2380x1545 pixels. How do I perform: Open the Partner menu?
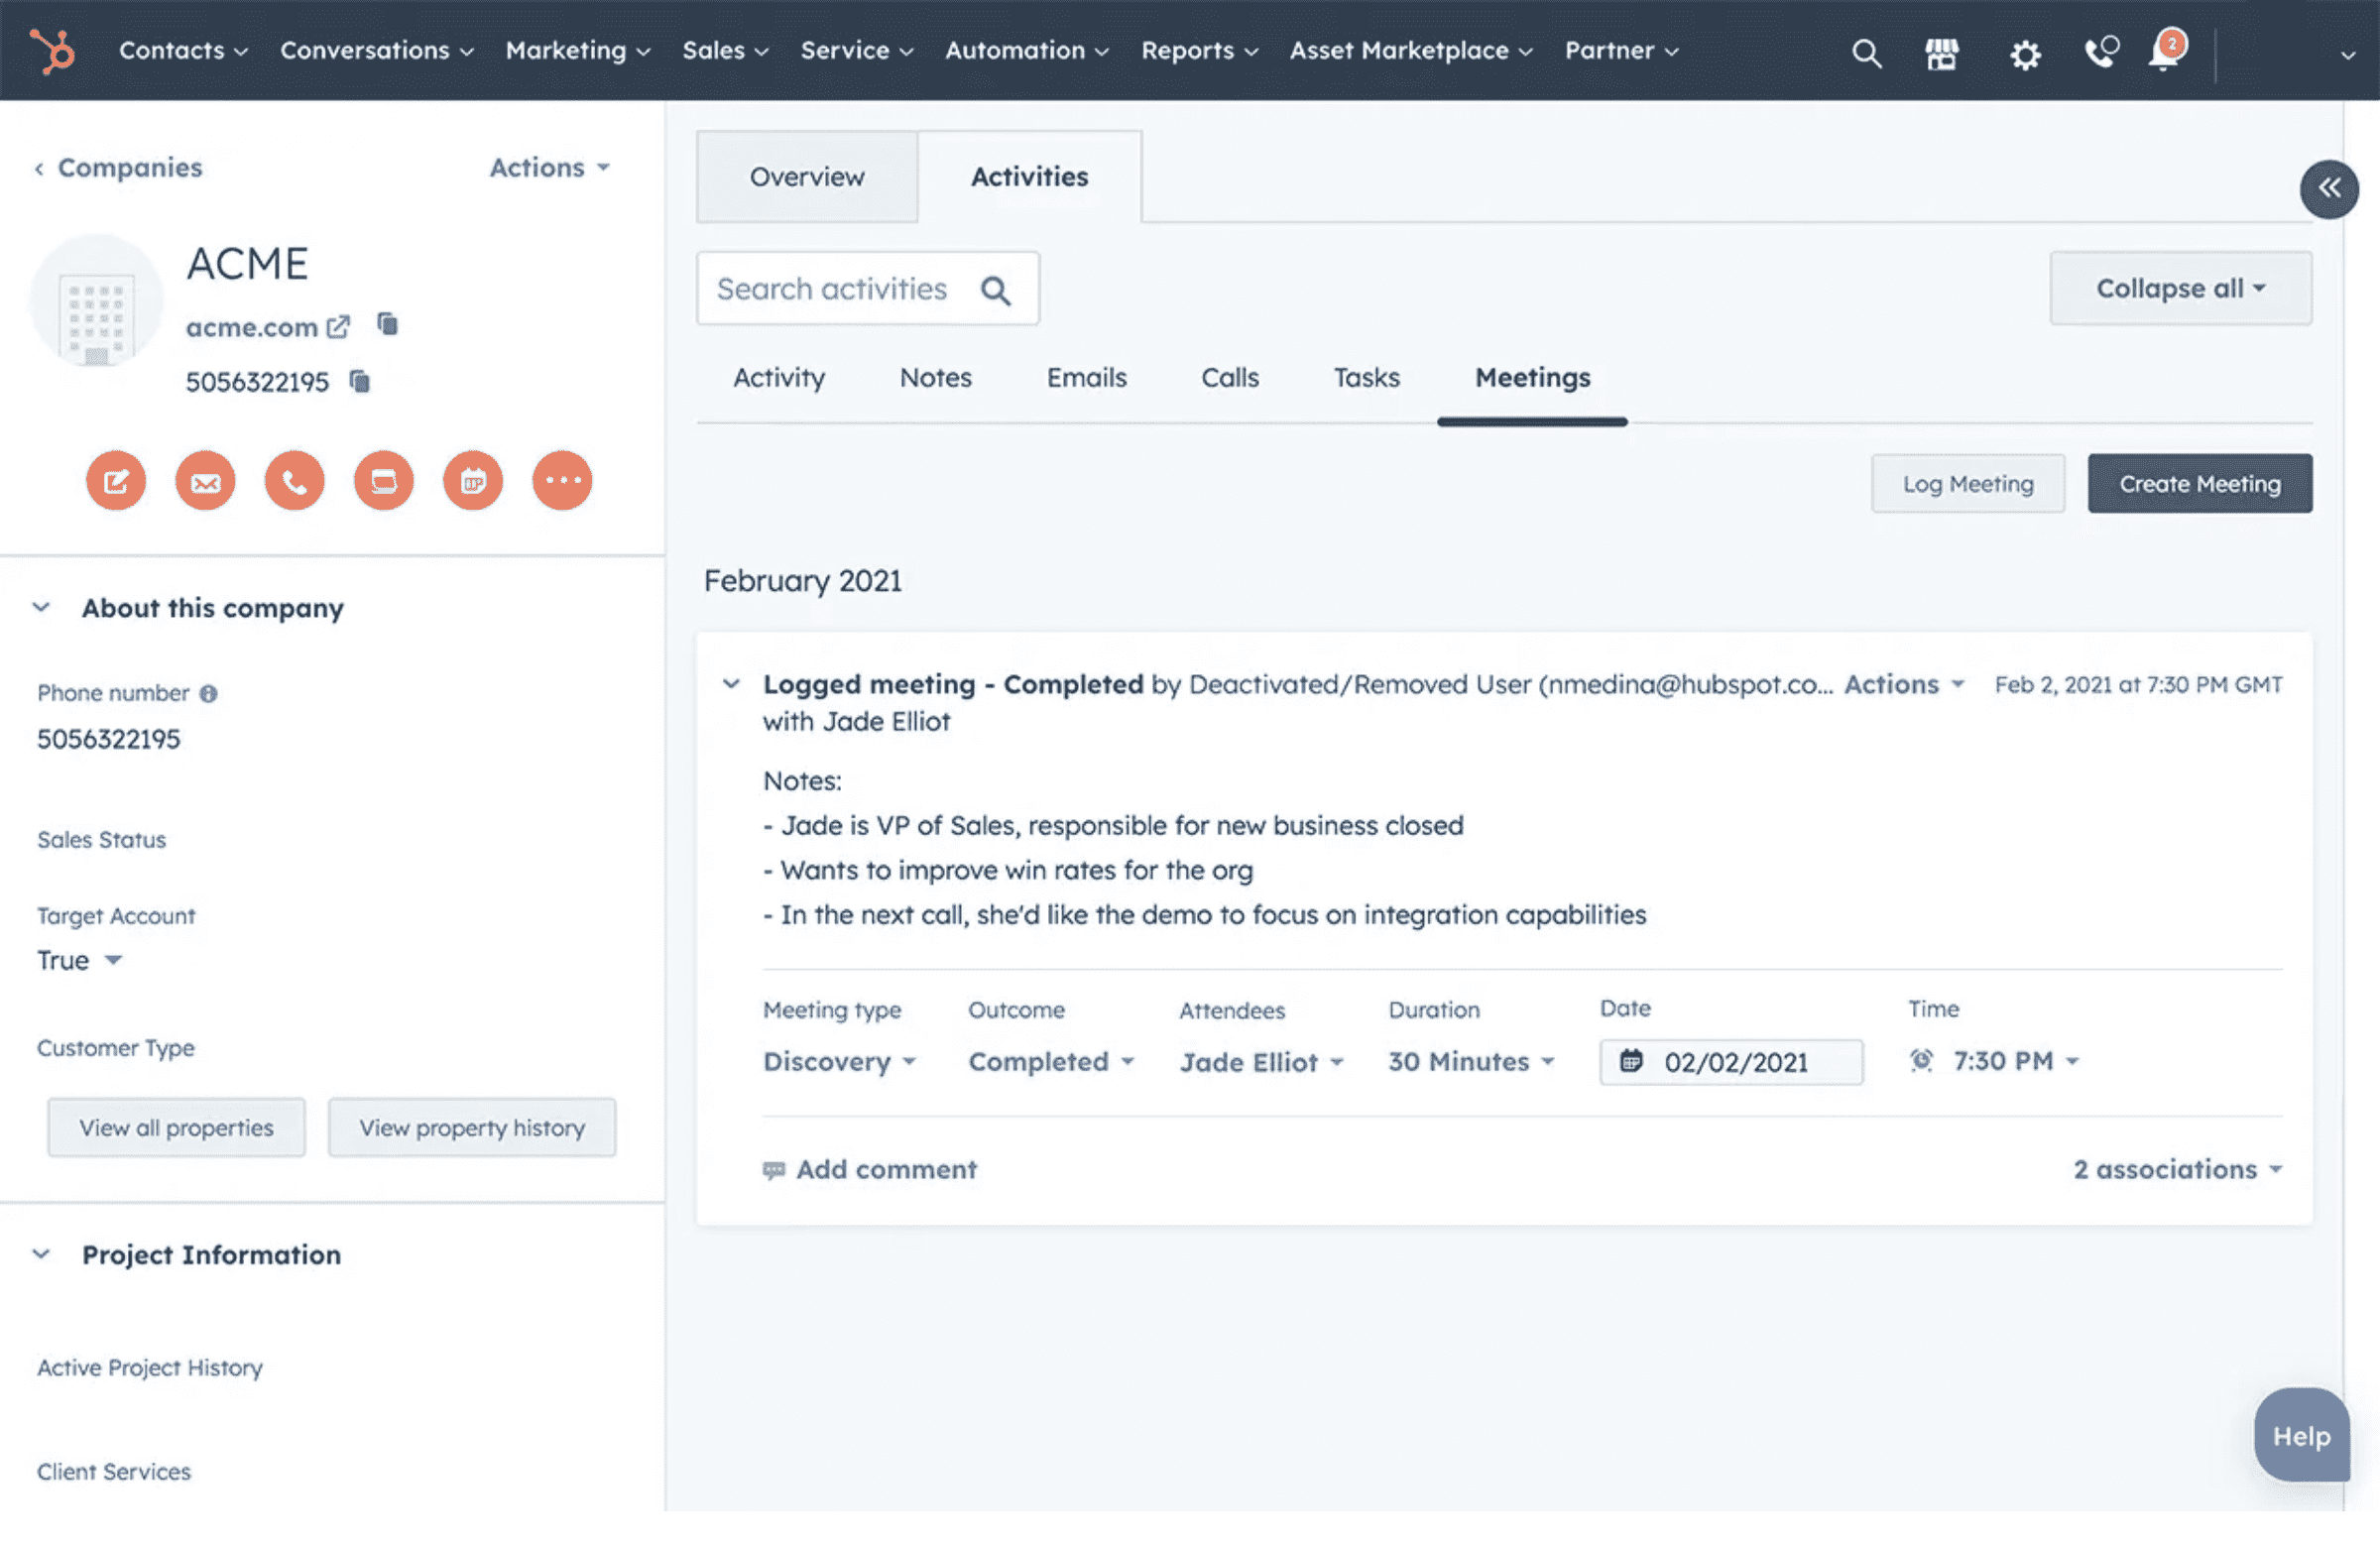pos(1621,50)
